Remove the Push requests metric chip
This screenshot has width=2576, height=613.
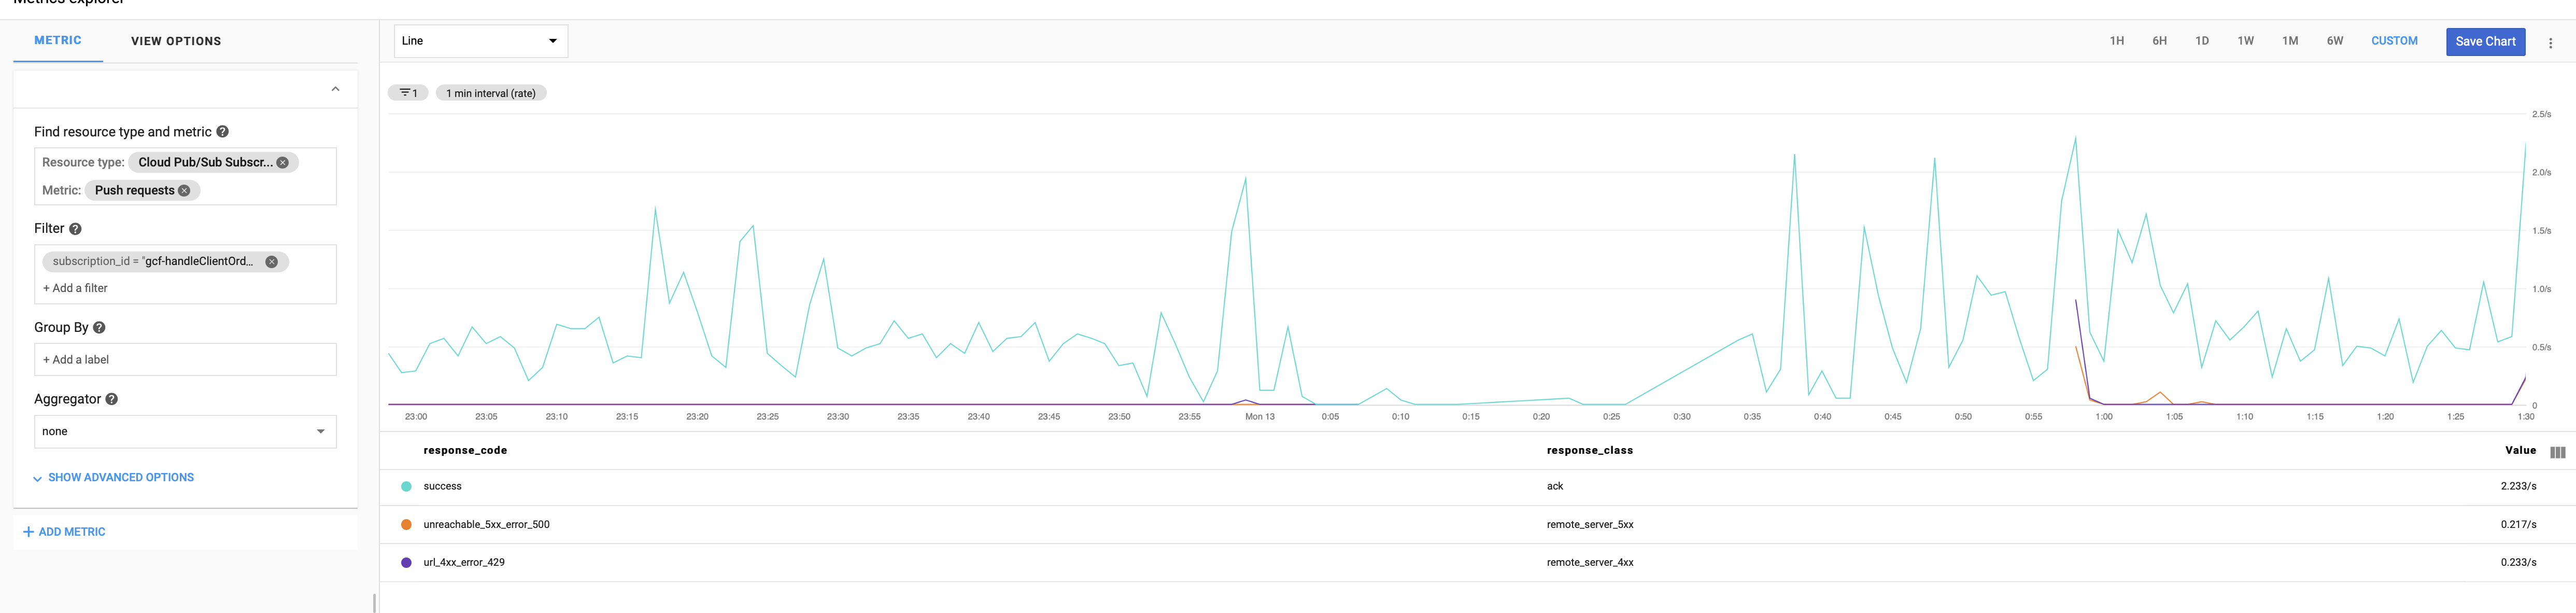click(184, 190)
